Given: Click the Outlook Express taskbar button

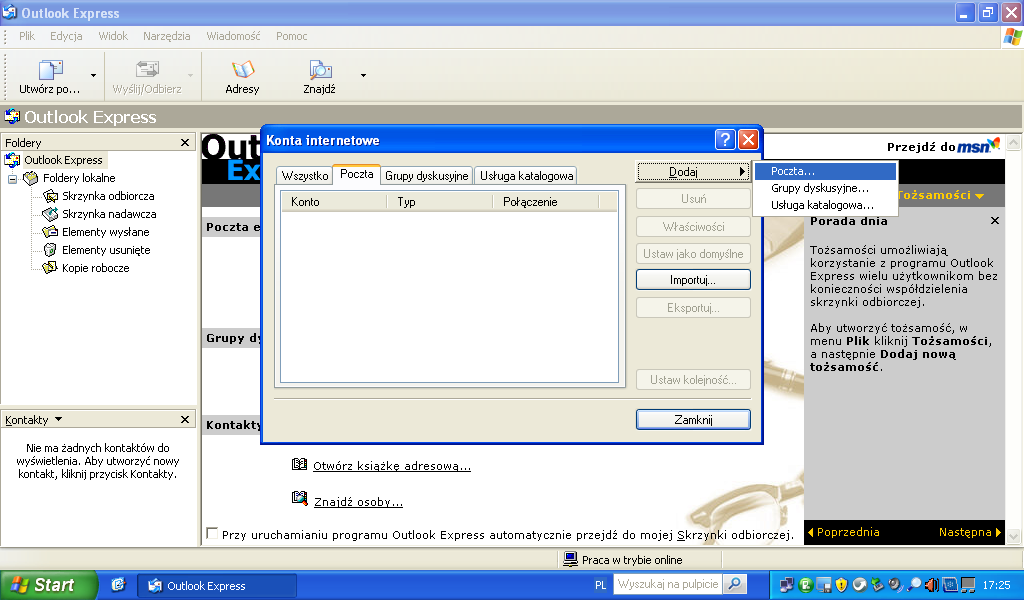Looking at the screenshot, I should coord(217,586).
